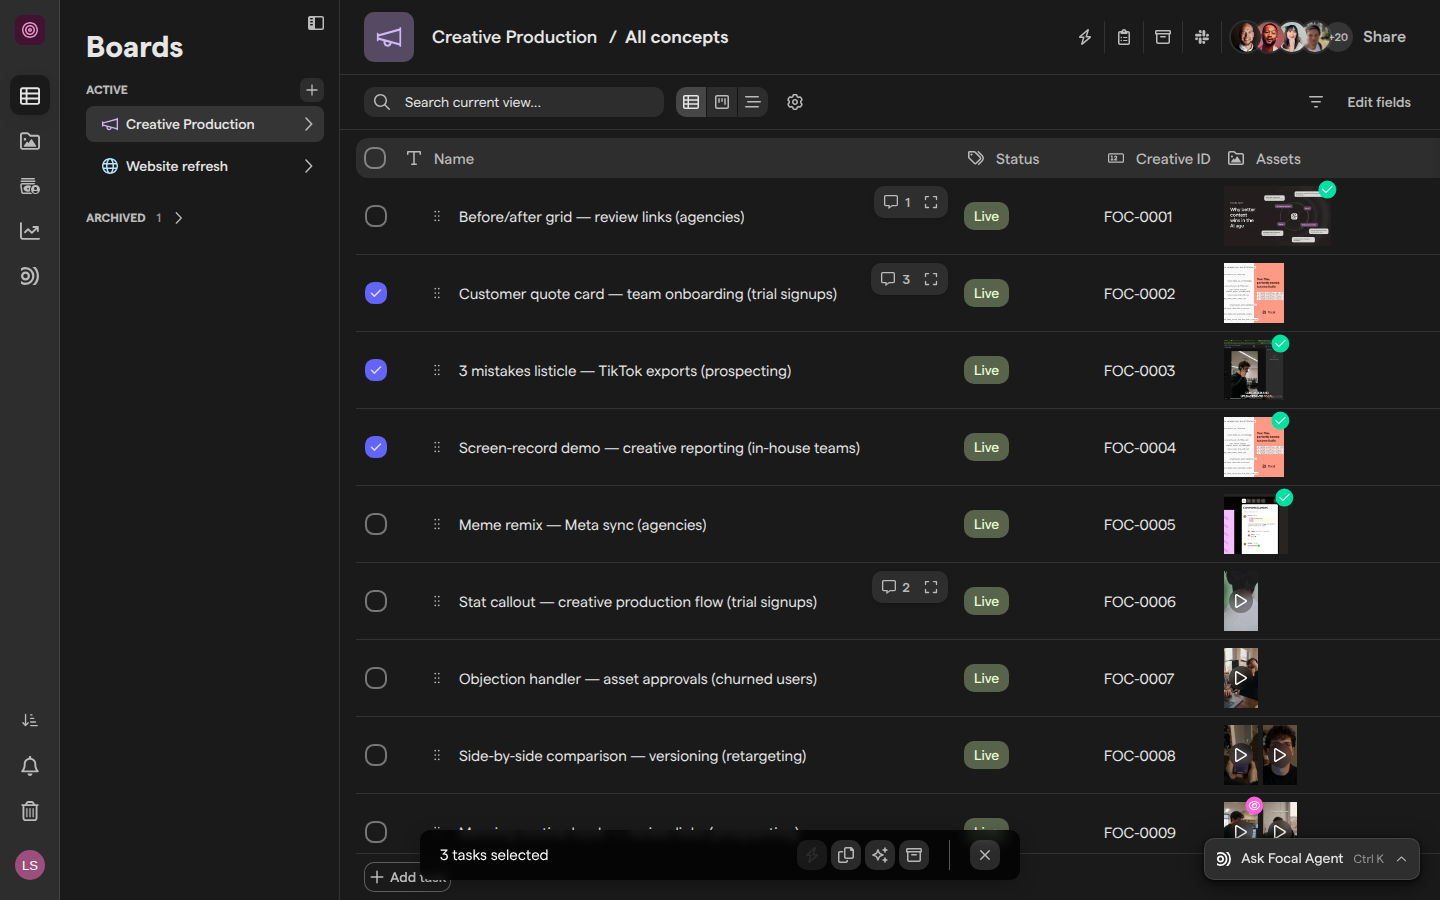Click the Search current view field
1440x900 pixels.
pos(514,102)
